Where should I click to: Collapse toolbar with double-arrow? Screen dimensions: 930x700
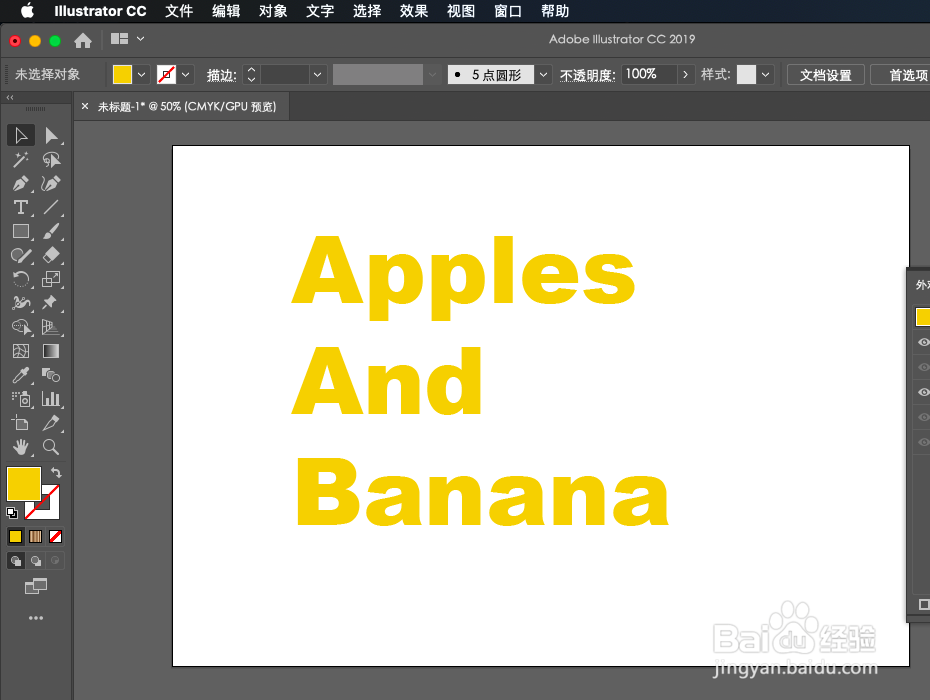coord(10,97)
